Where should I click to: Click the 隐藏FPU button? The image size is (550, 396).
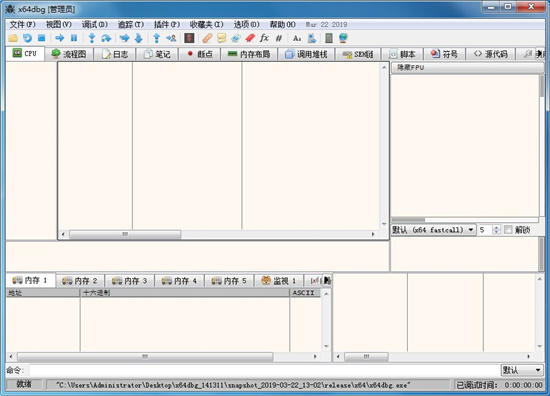(467, 68)
